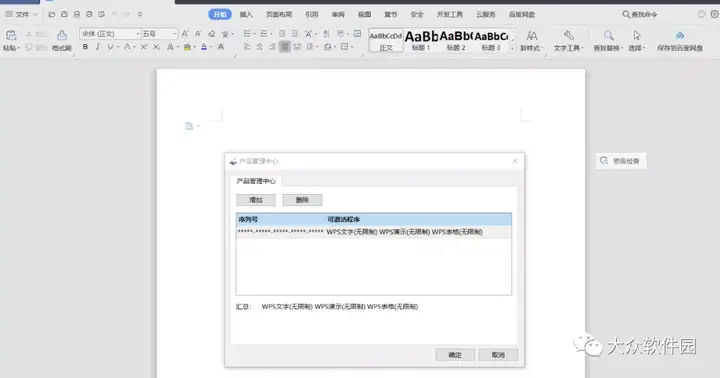Viewport: 720px width, 378px height.
Task: Click the decrease indent icon
Action: [x=282, y=34]
